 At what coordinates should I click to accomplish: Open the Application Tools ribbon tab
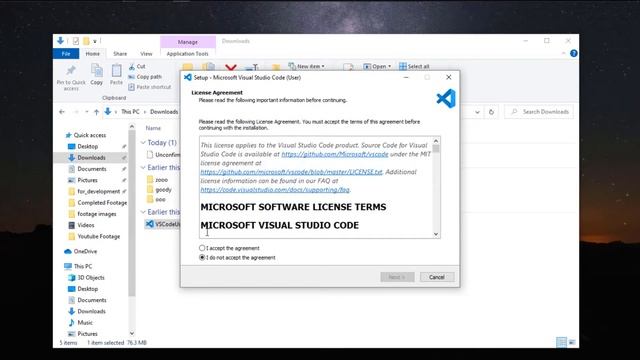(187, 53)
